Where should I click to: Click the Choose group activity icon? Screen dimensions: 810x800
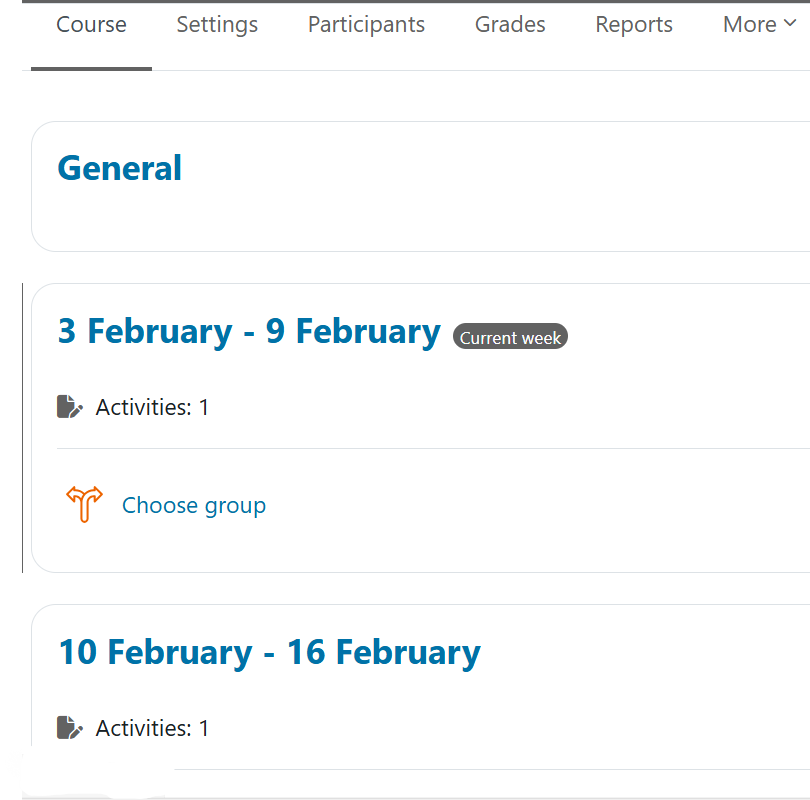84,505
